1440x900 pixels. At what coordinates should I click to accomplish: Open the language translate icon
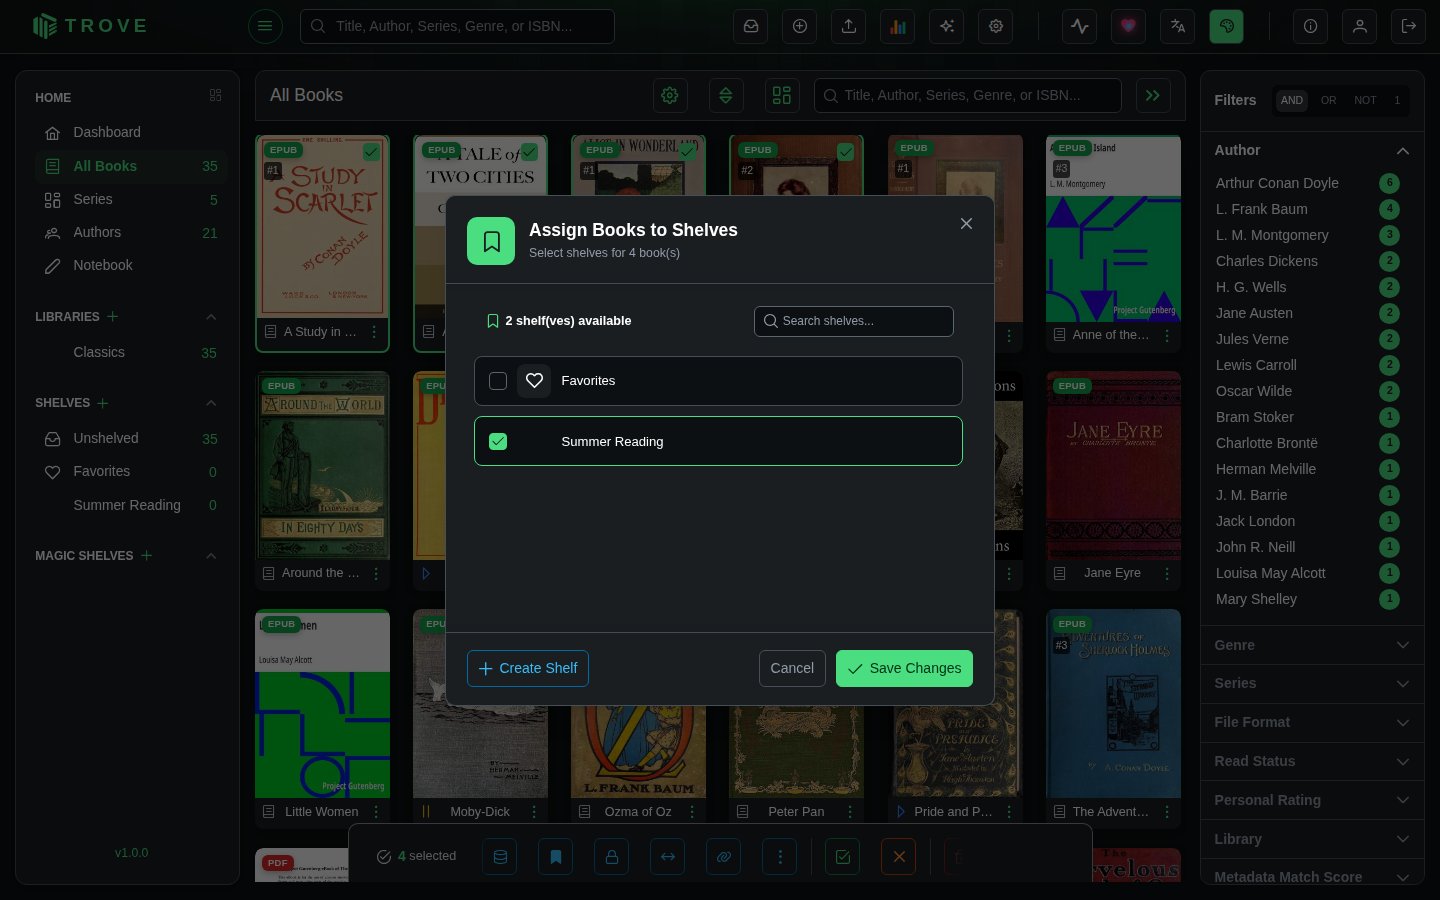(x=1178, y=26)
